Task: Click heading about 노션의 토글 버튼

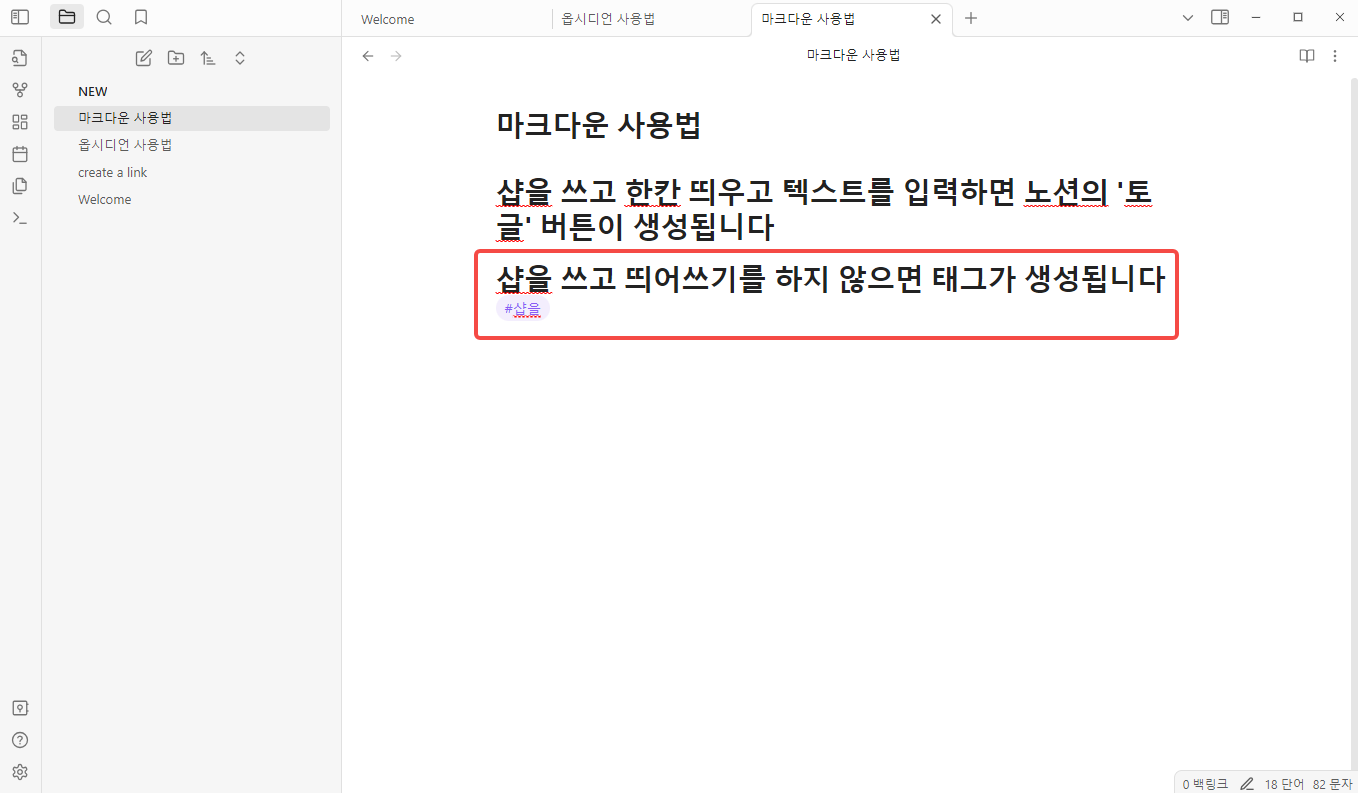Action: pyautogui.click(x=826, y=209)
